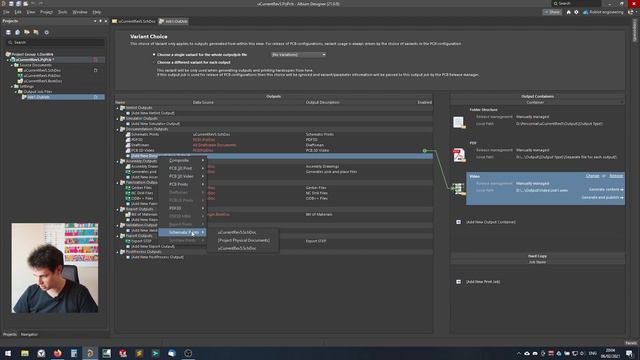This screenshot has width=640, height=360.
Task: Open the Windows Start menu
Action: tap(8, 353)
